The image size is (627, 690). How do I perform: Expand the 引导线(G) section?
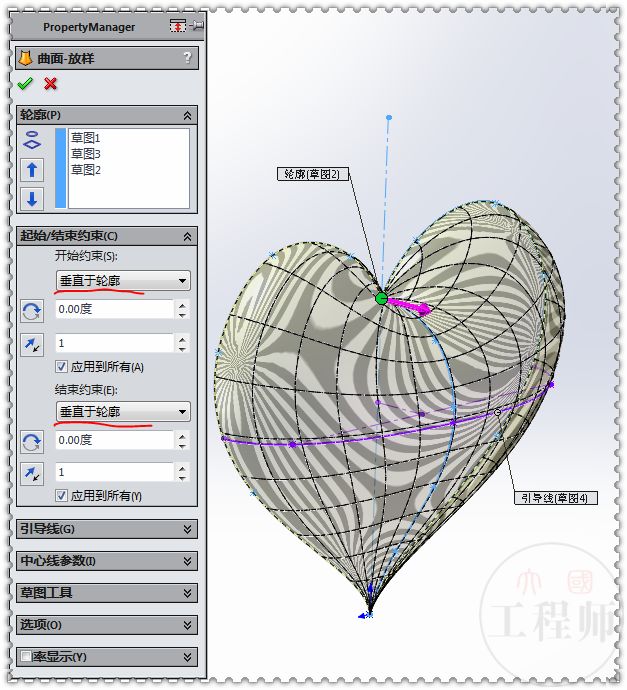pos(187,529)
